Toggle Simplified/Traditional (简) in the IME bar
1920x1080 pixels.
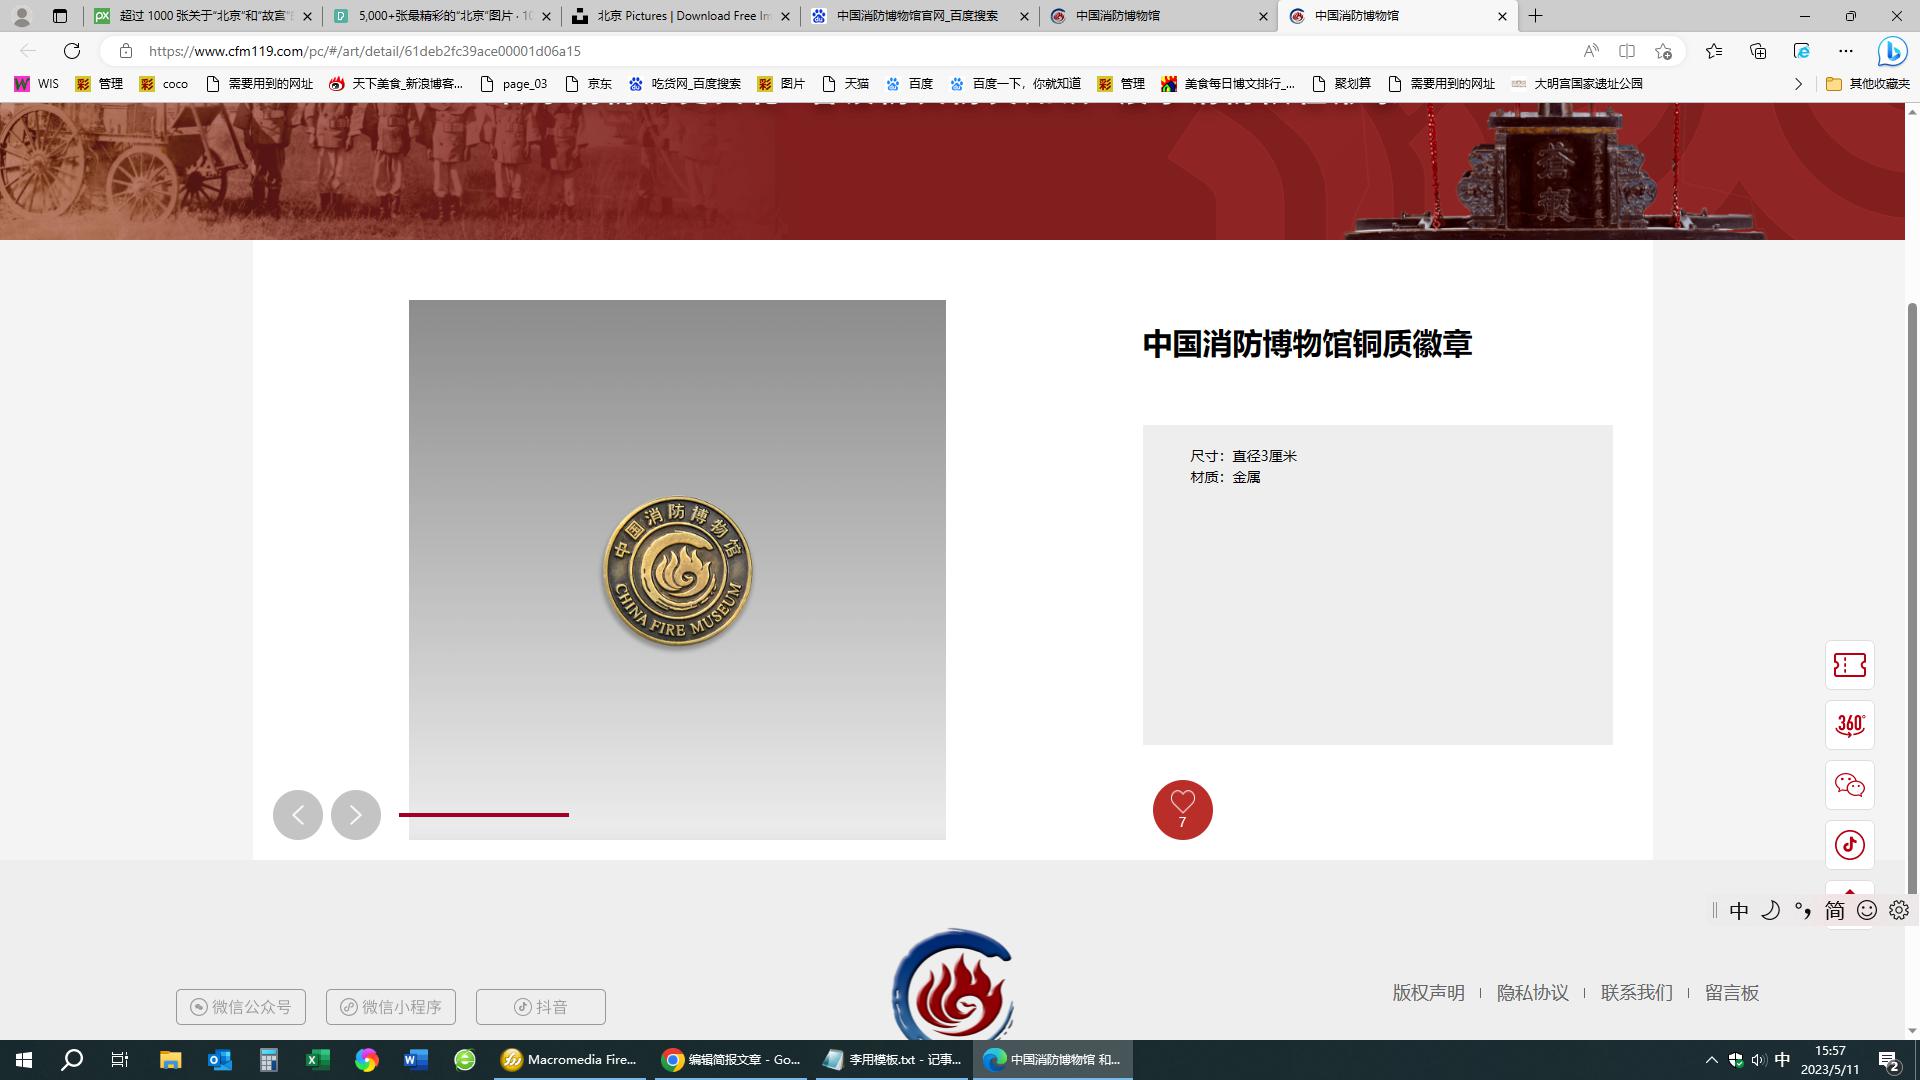(1834, 910)
